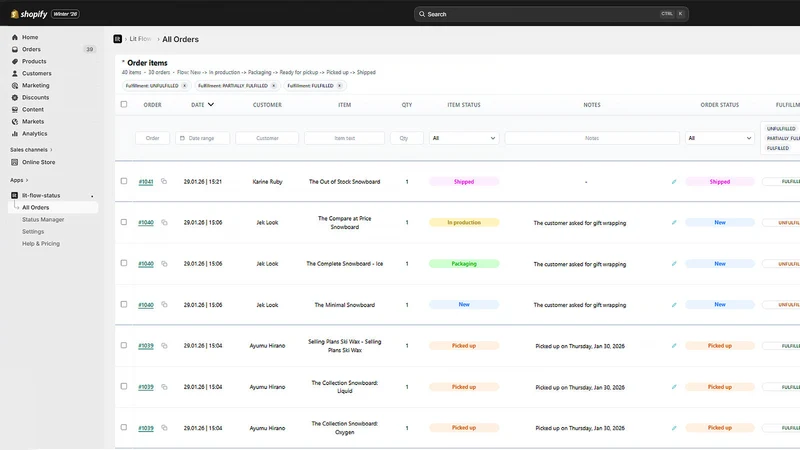Image resolution: width=800 pixels, height=450 pixels.
Task: Select the Collection Snowboard: Liquid row checkbox
Action: pyautogui.click(x=124, y=386)
